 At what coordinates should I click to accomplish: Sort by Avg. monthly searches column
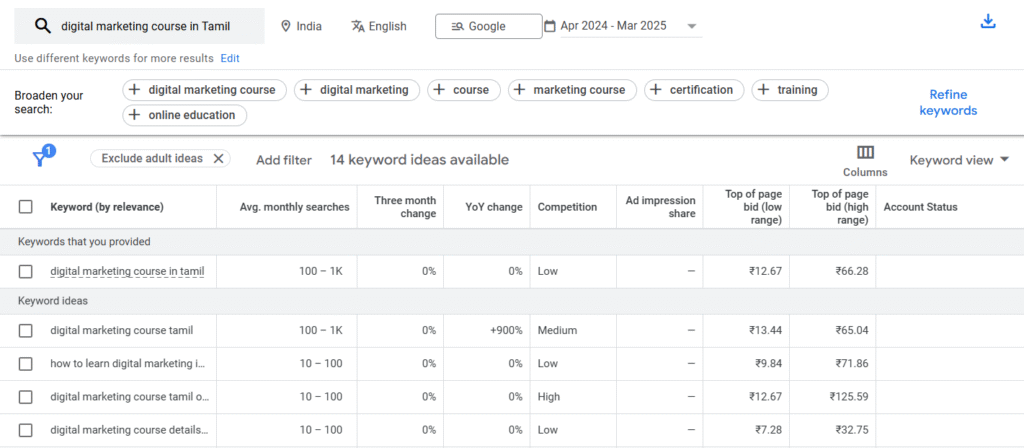coord(295,207)
